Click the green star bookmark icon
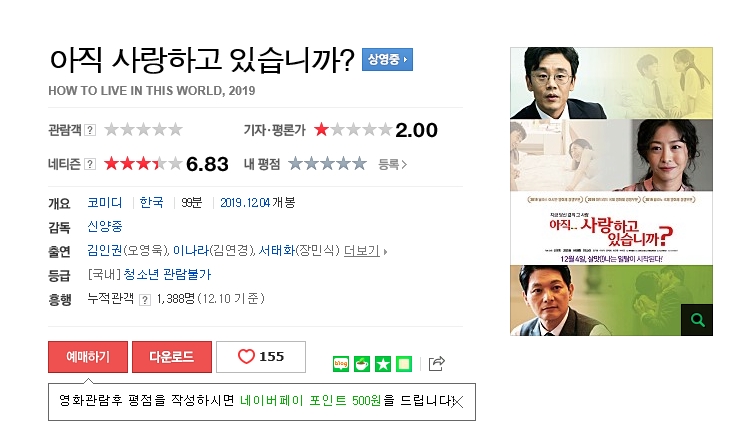This screenshot has height=444, width=753. [x=383, y=364]
